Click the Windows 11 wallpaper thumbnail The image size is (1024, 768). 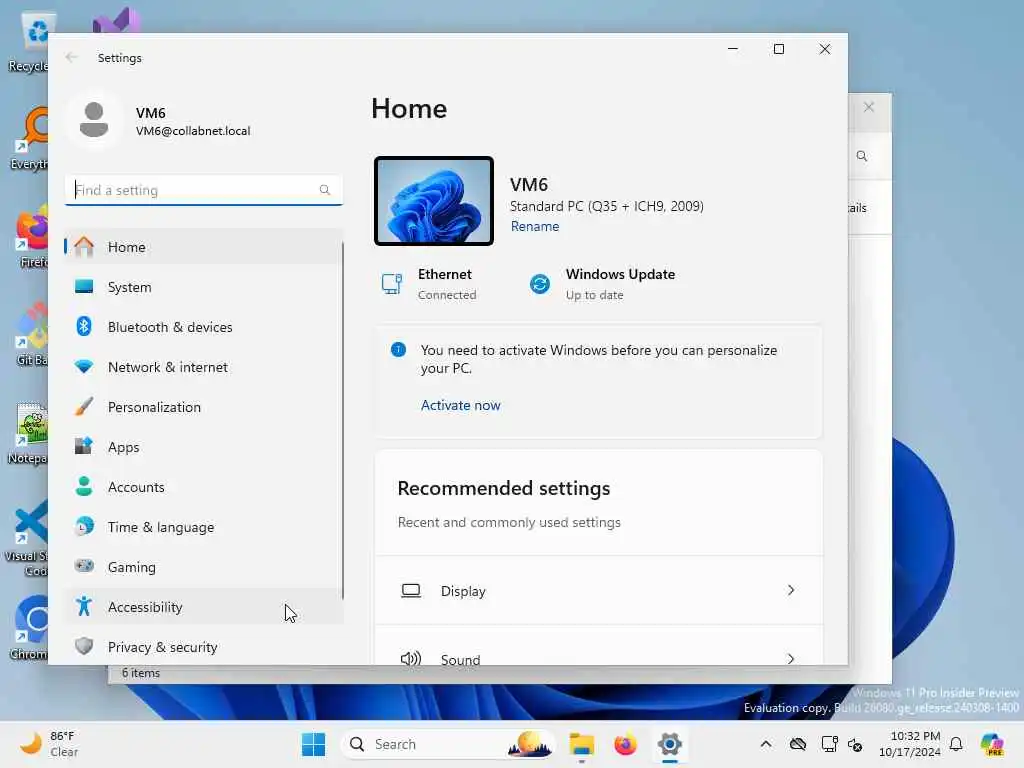click(434, 201)
